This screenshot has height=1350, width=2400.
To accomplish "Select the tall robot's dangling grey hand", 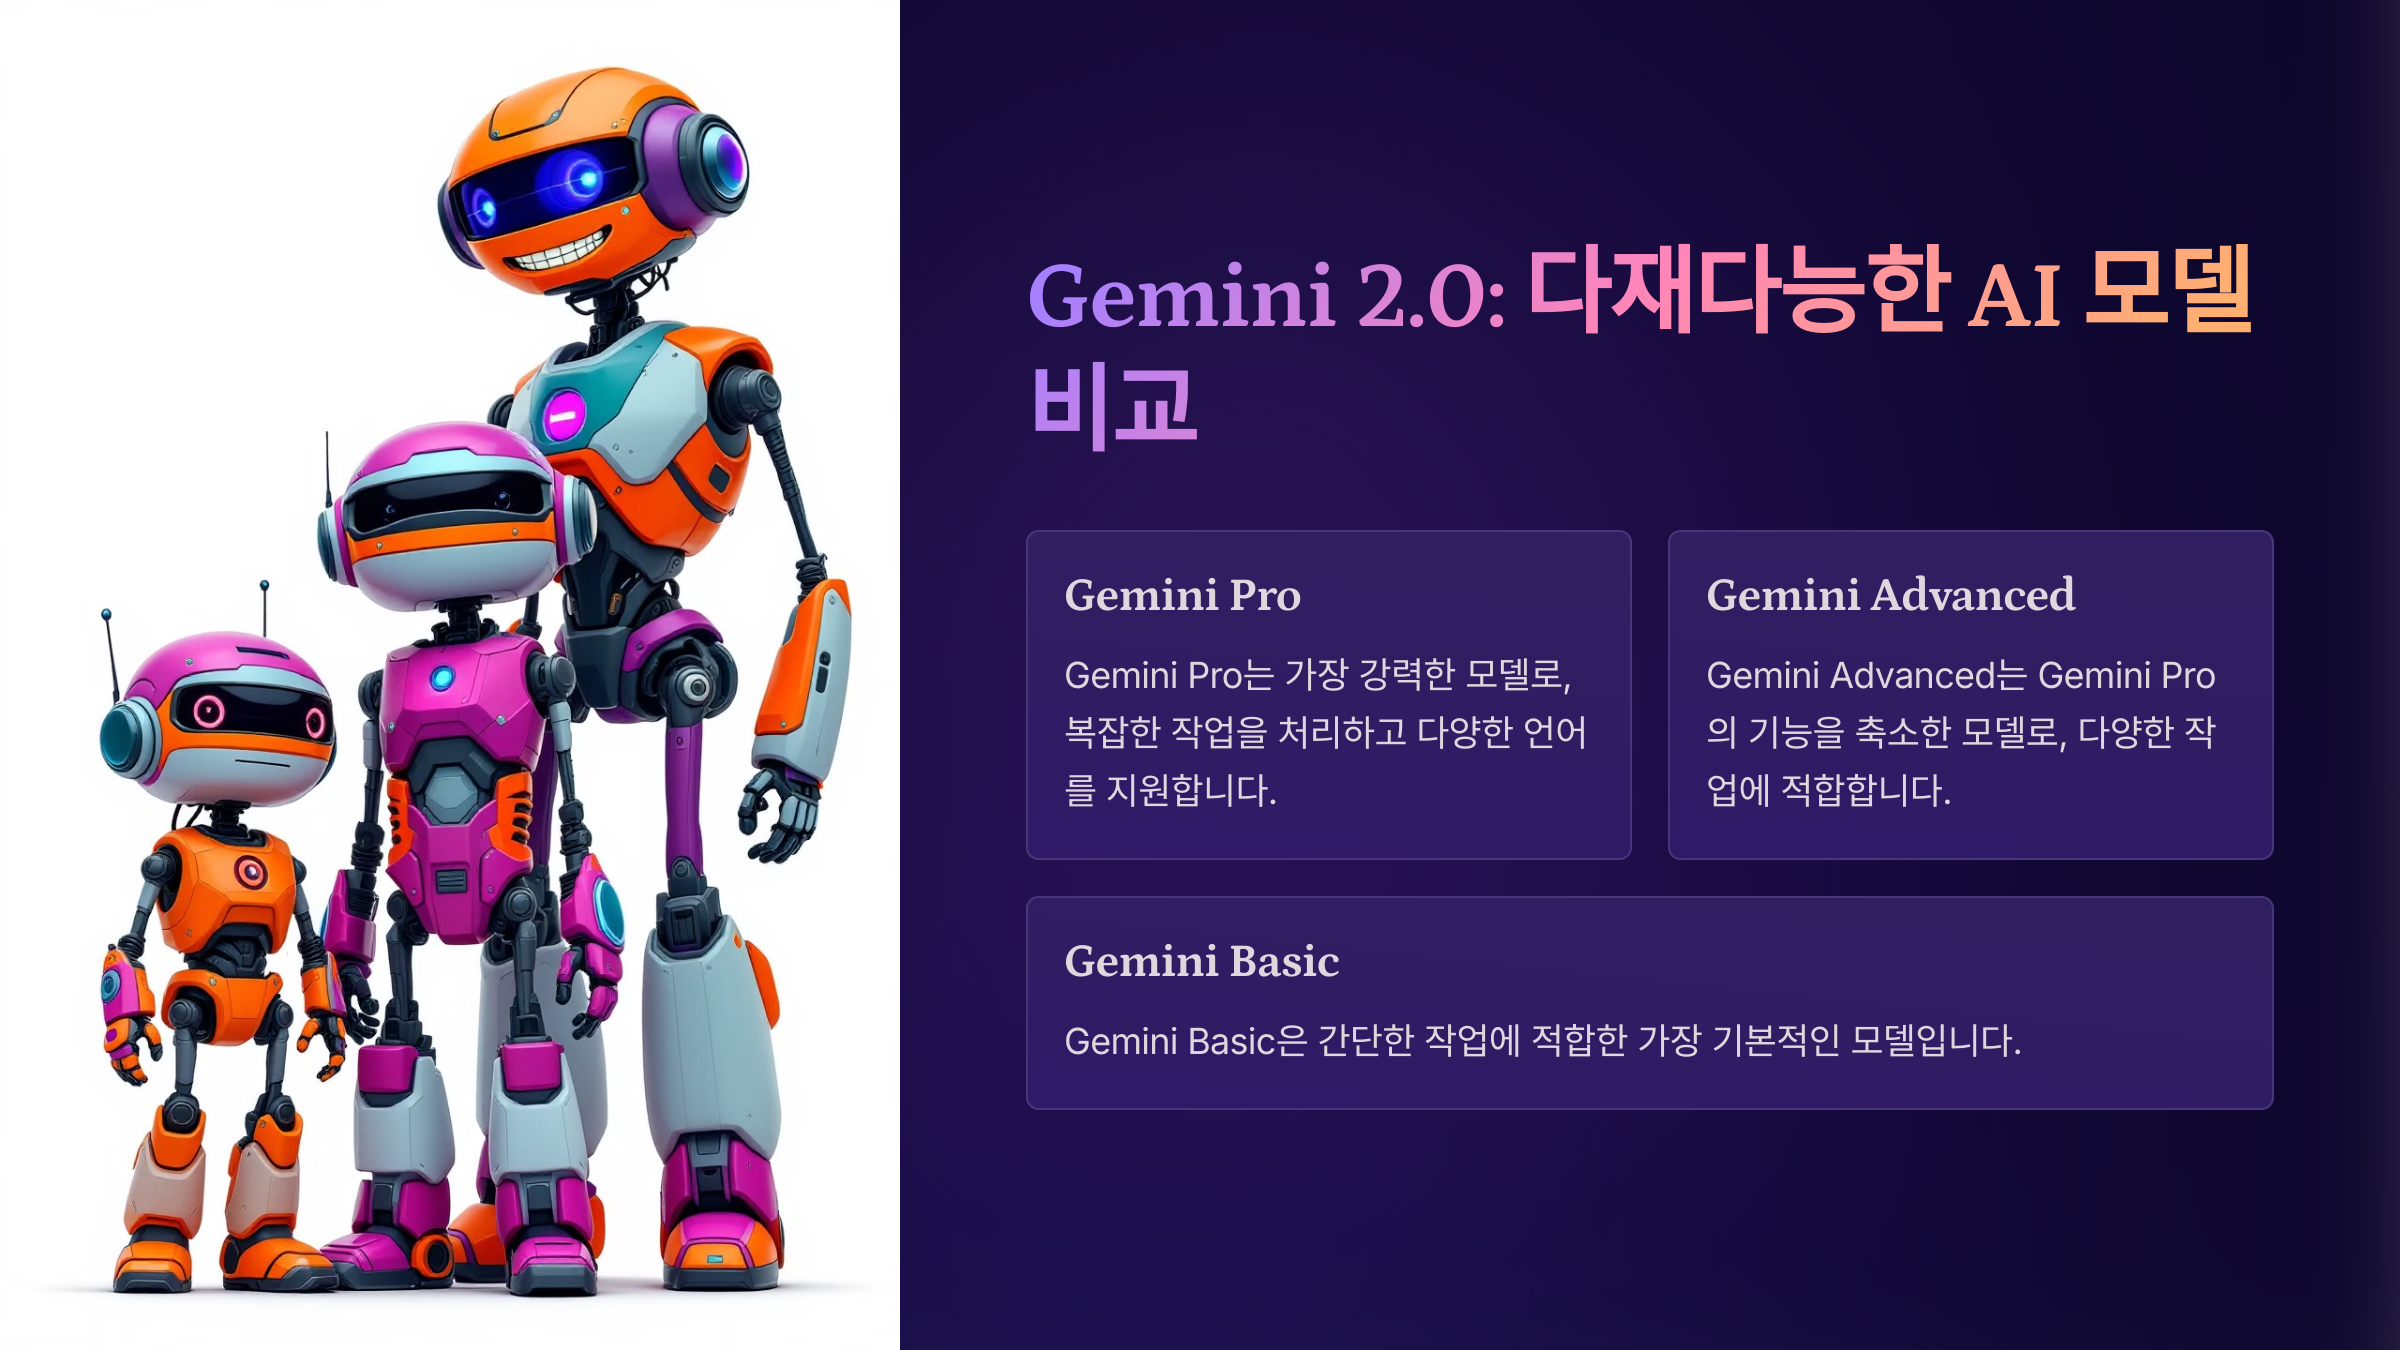I will 778,812.
